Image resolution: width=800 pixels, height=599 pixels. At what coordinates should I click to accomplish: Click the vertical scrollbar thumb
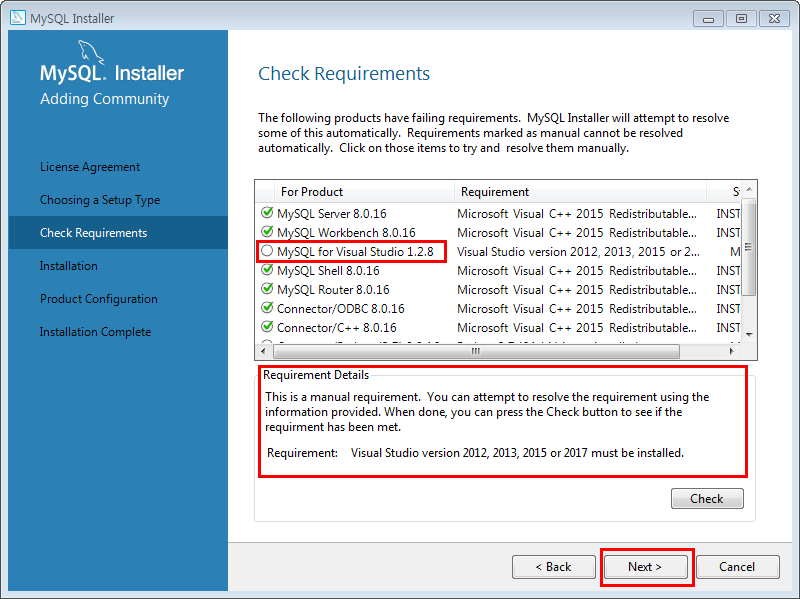[x=748, y=247]
